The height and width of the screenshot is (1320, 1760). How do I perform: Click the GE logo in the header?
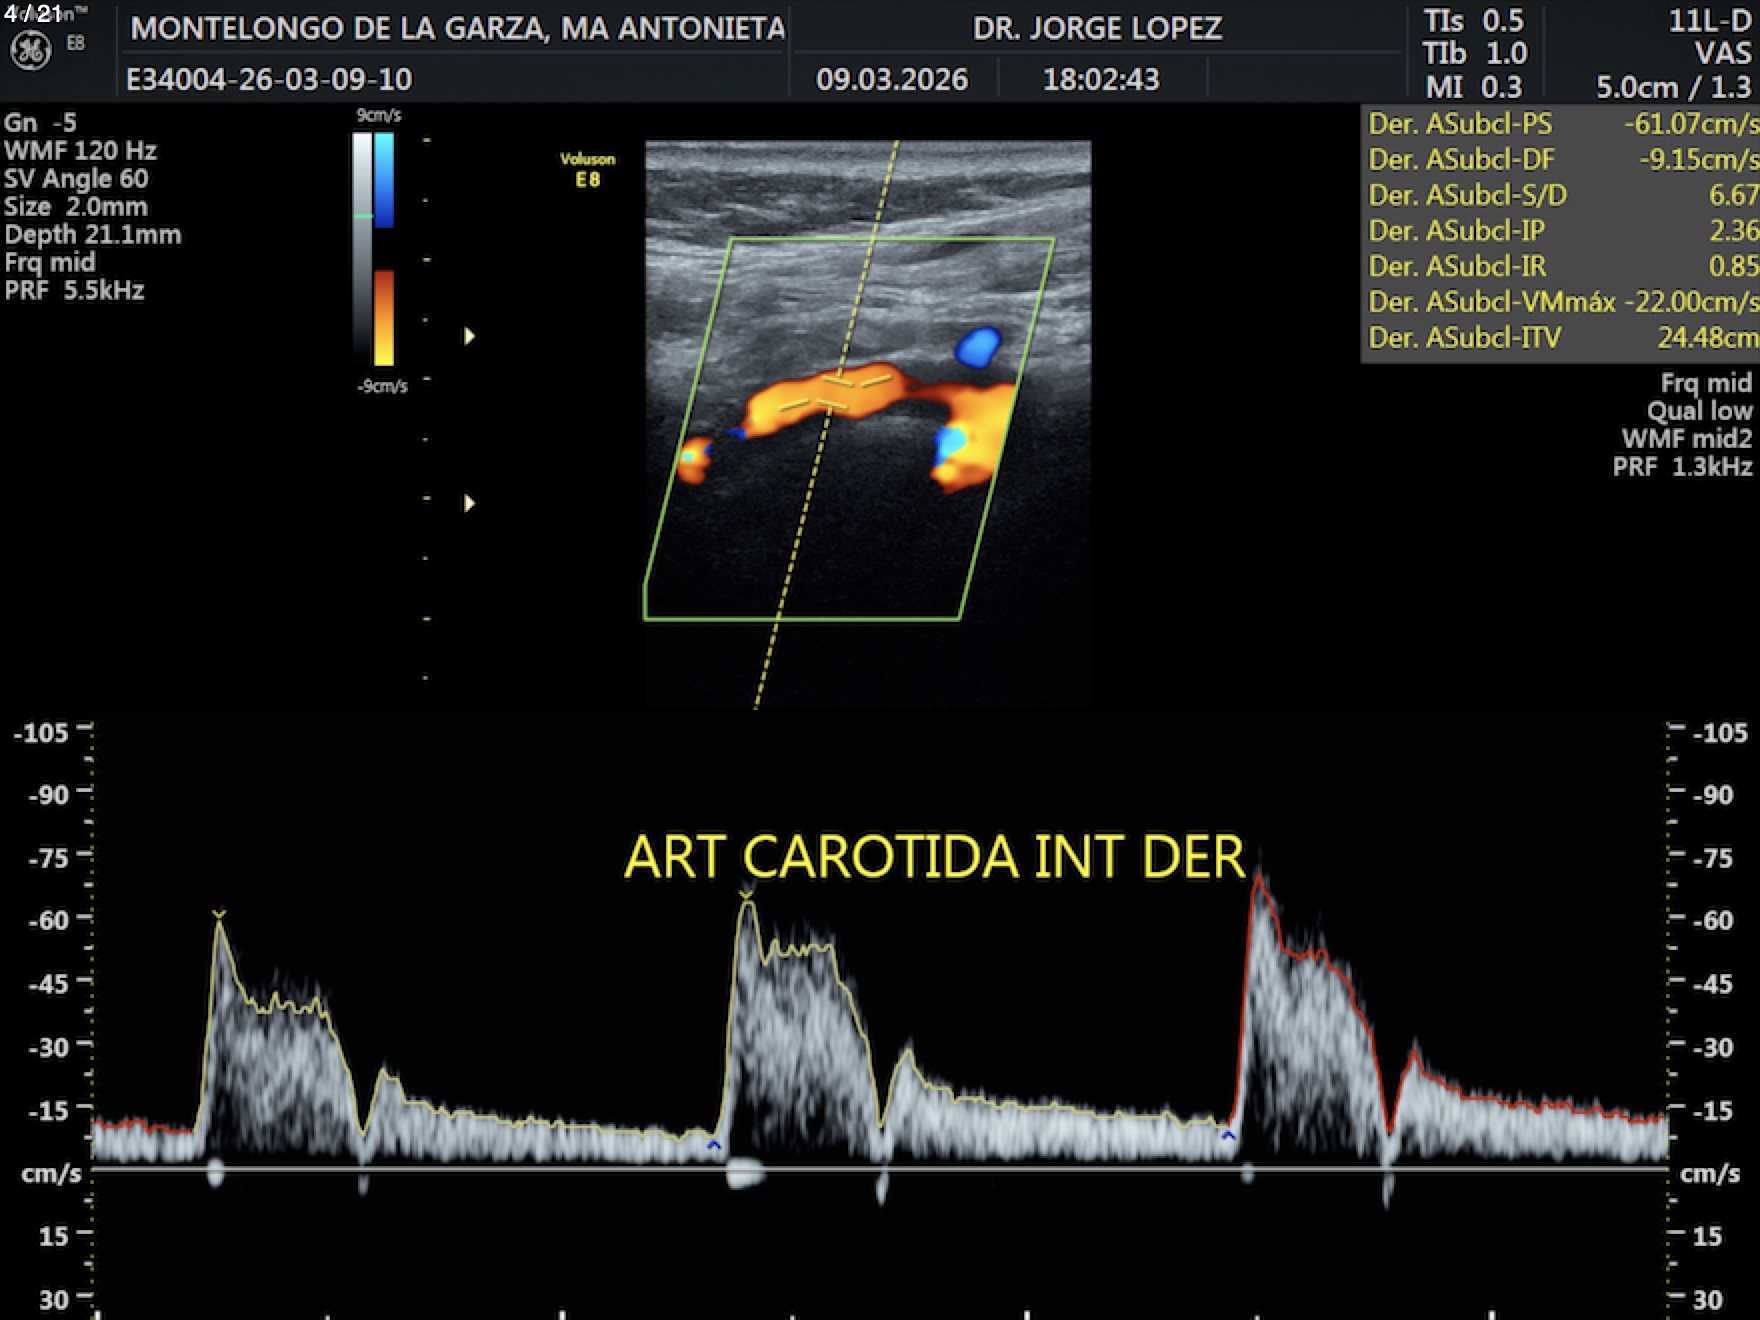tap(30, 50)
